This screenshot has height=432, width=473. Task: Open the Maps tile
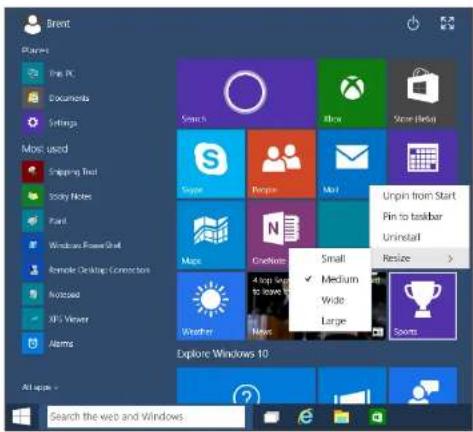click(211, 235)
